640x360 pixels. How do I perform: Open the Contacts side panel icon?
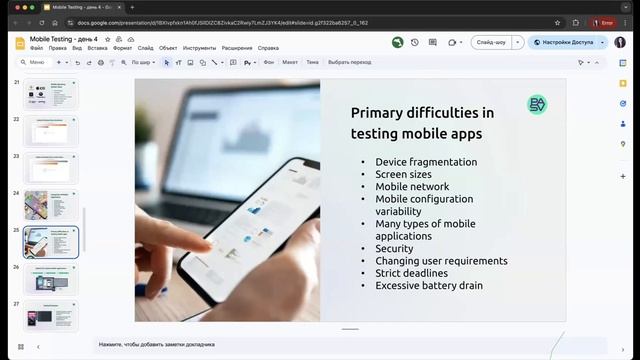(x=623, y=124)
